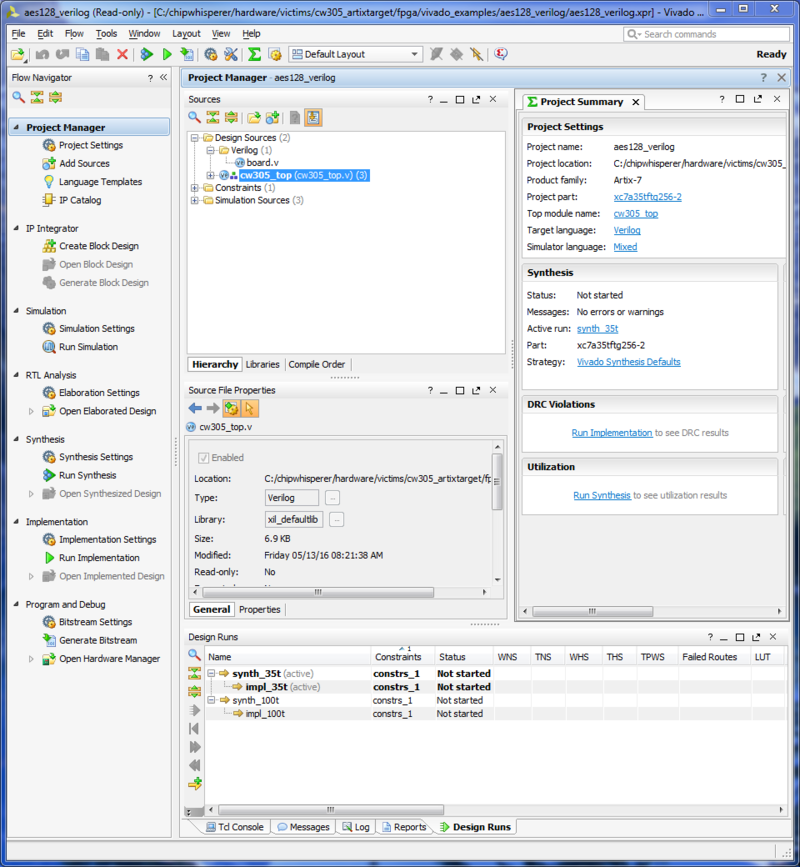Switch to the Tcl Console tab
This screenshot has width=800, height=867.
coord(234,827)
